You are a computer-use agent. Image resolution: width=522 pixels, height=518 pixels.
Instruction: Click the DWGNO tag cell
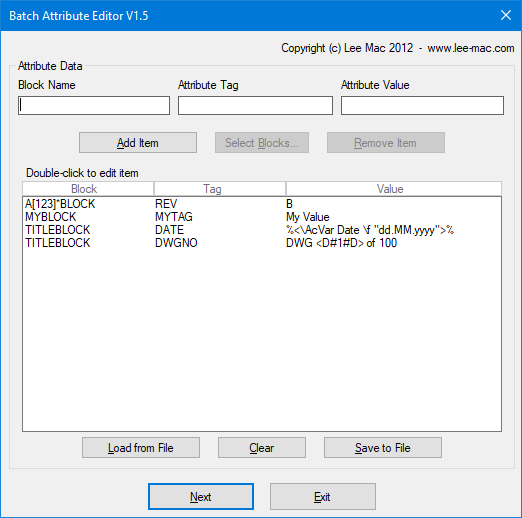tap(176, 243)
